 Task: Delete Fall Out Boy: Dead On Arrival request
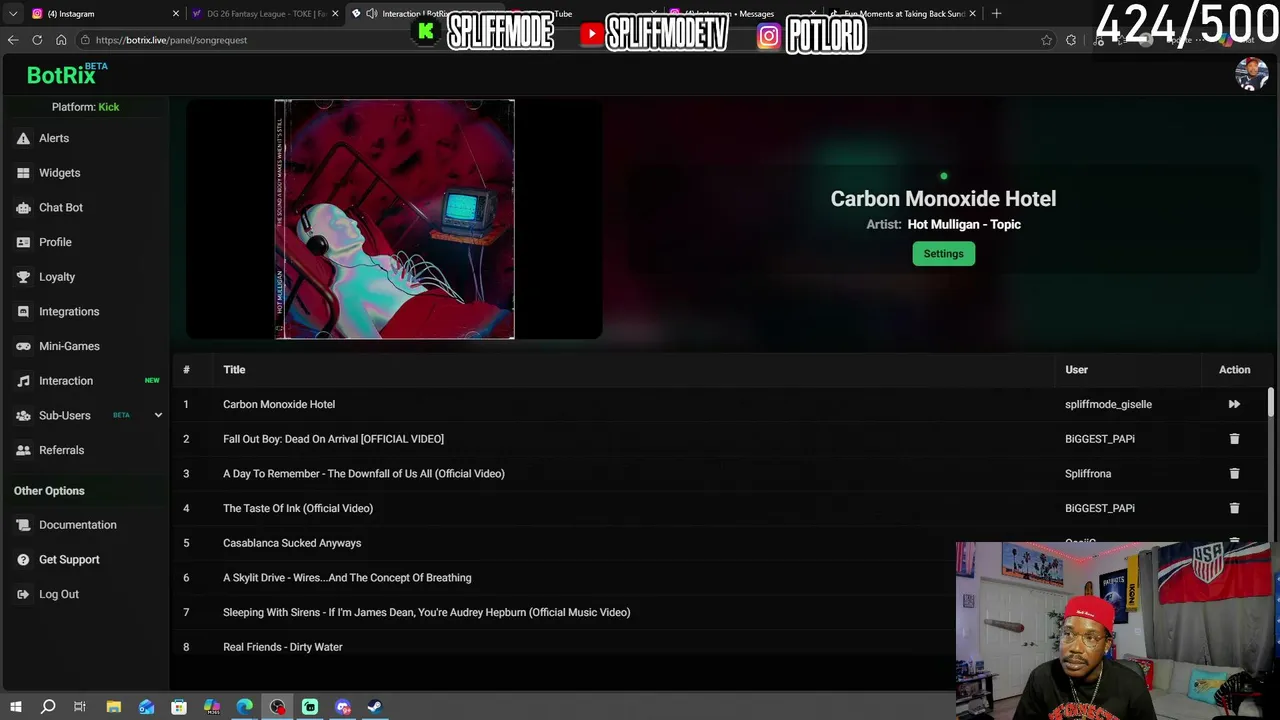1234,439
